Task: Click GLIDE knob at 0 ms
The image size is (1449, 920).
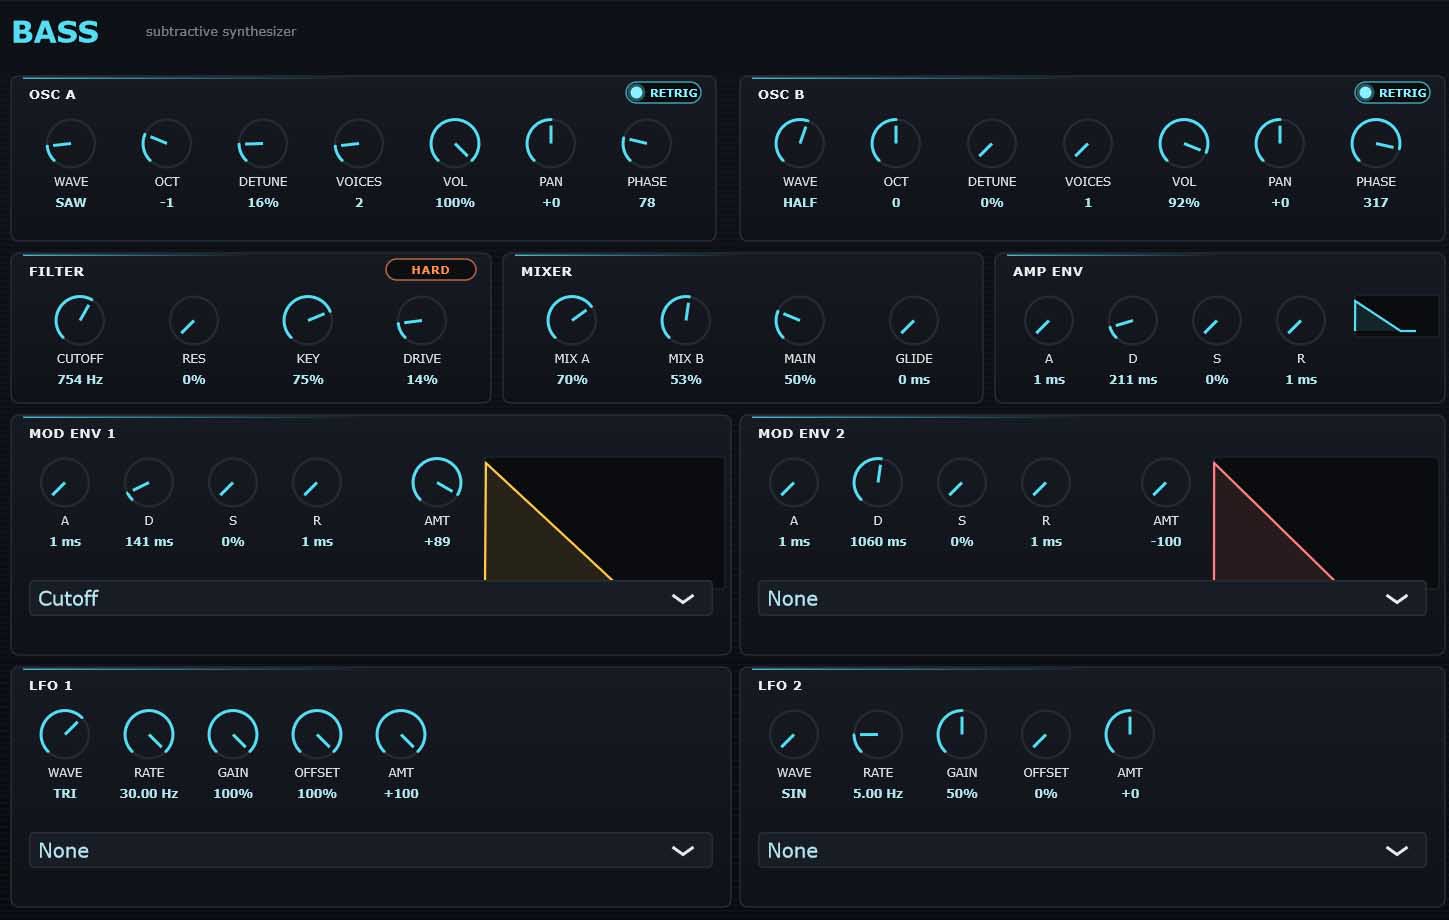Action: pos(914,321)
